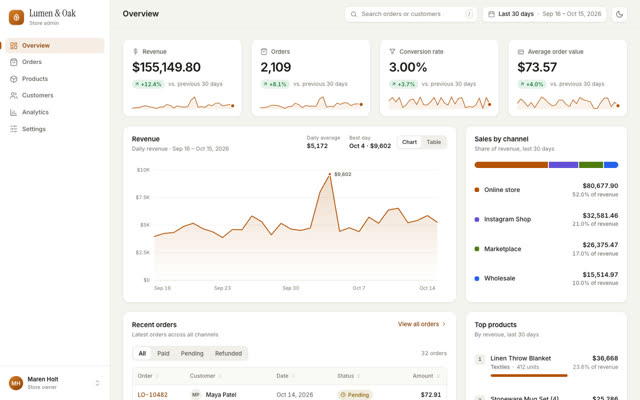Toggle dark mode with the moon icon

click(x=619, y=14)
